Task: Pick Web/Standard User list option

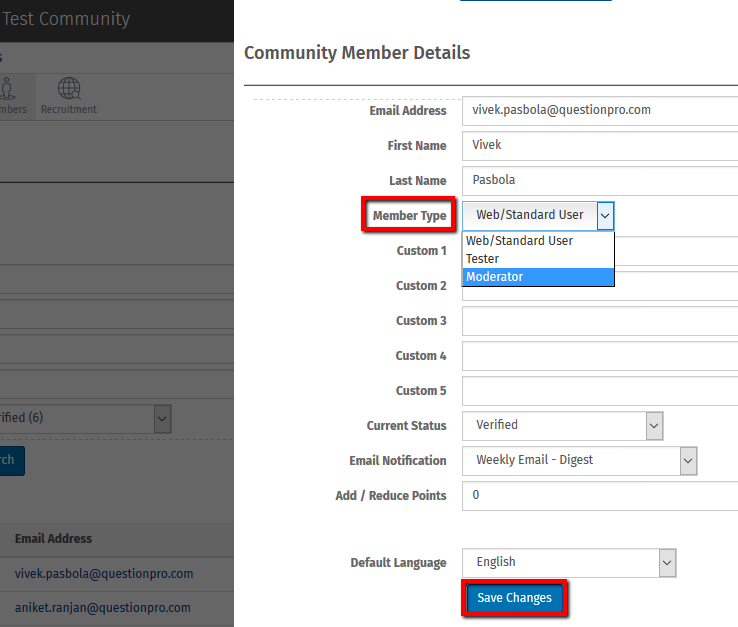Action: point(538,241)
